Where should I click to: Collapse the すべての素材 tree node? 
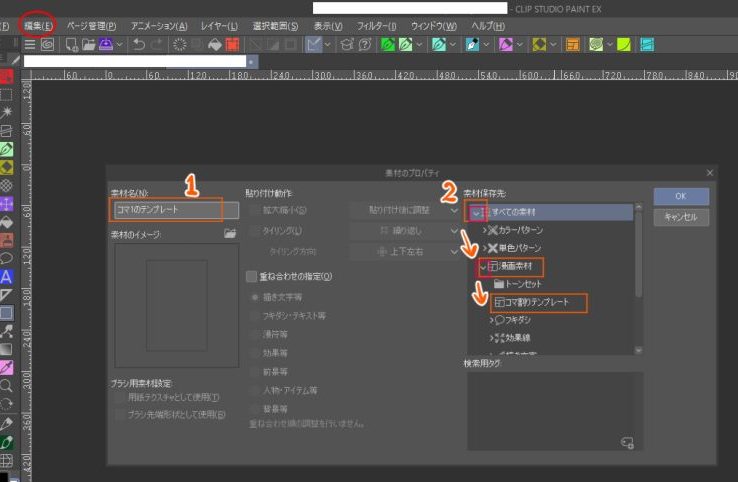476,213
